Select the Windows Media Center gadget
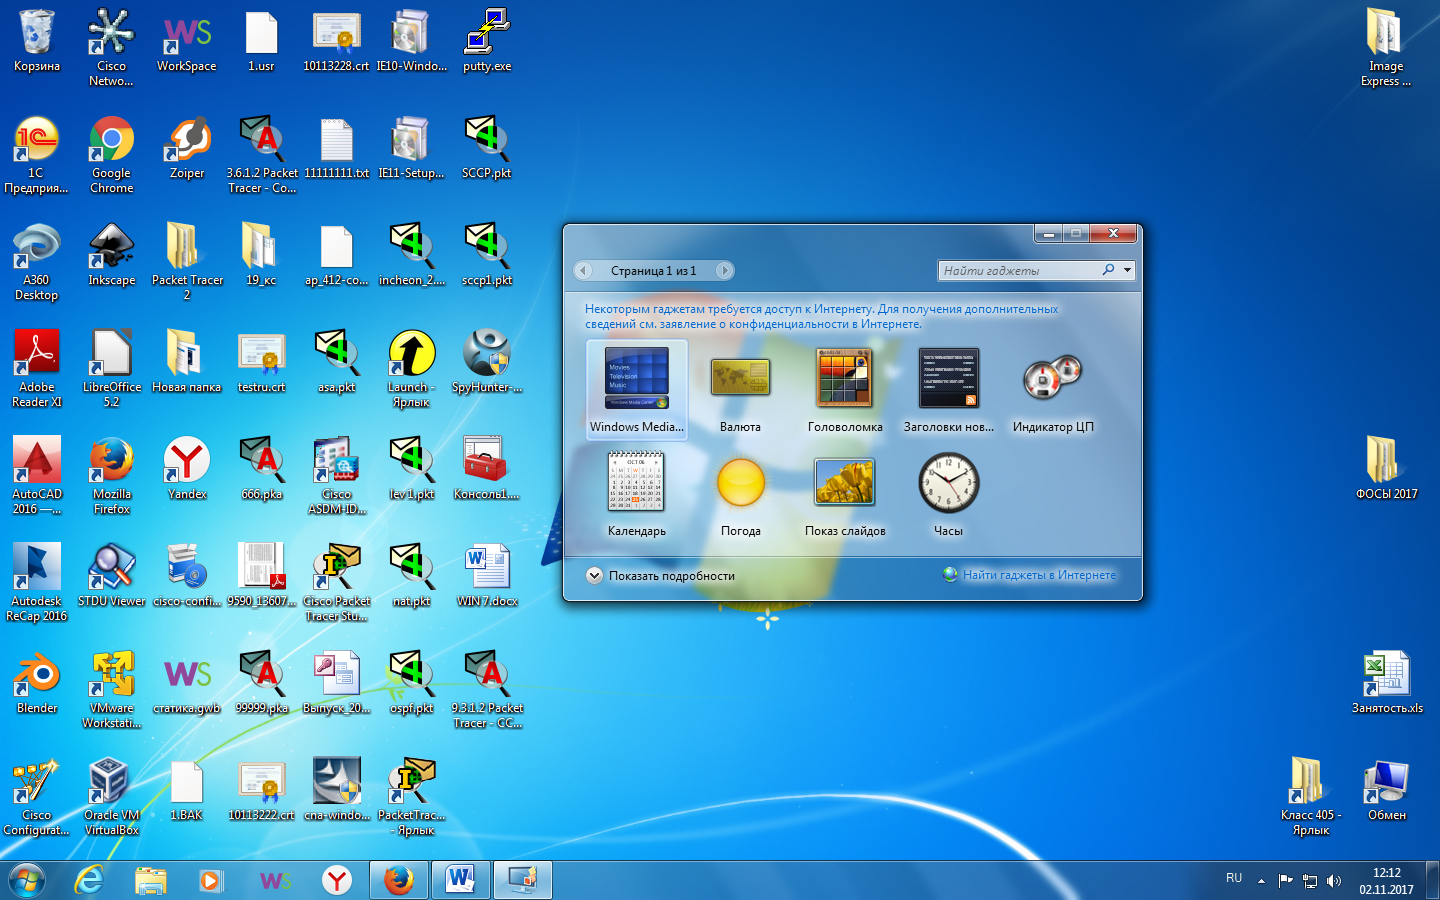Image resolution: width=1440 pixels, height=900 pixels. point(637,389)
